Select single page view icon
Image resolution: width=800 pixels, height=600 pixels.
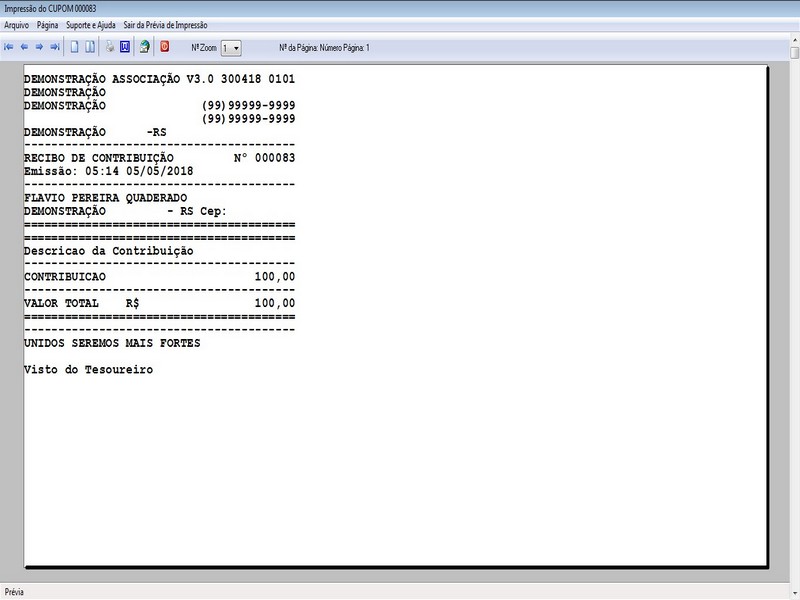[x=74, y=47]
